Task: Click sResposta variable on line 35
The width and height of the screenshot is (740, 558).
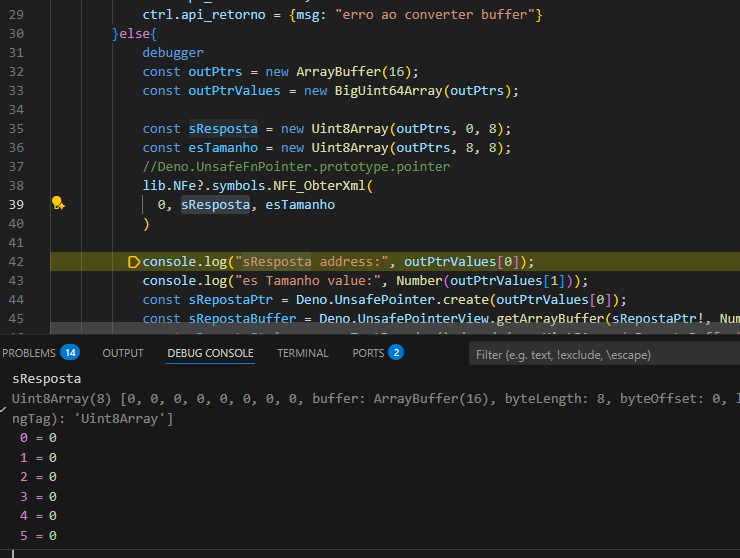Action: click(223, 128)
